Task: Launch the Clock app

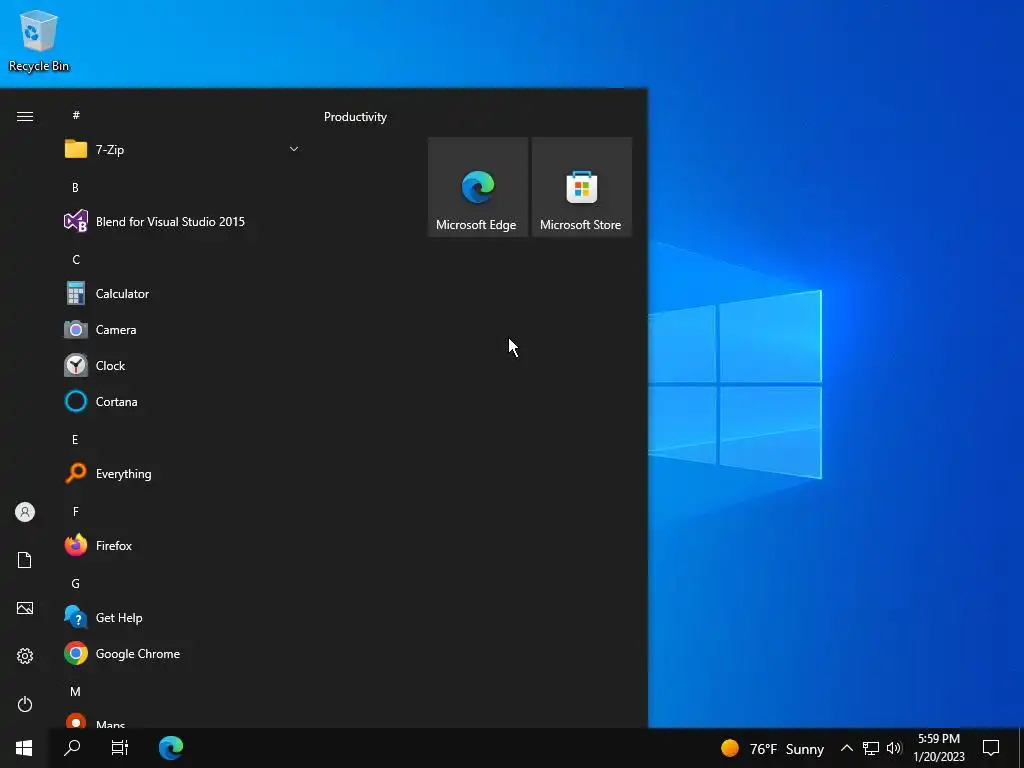Action: click(x=183, y=366)
